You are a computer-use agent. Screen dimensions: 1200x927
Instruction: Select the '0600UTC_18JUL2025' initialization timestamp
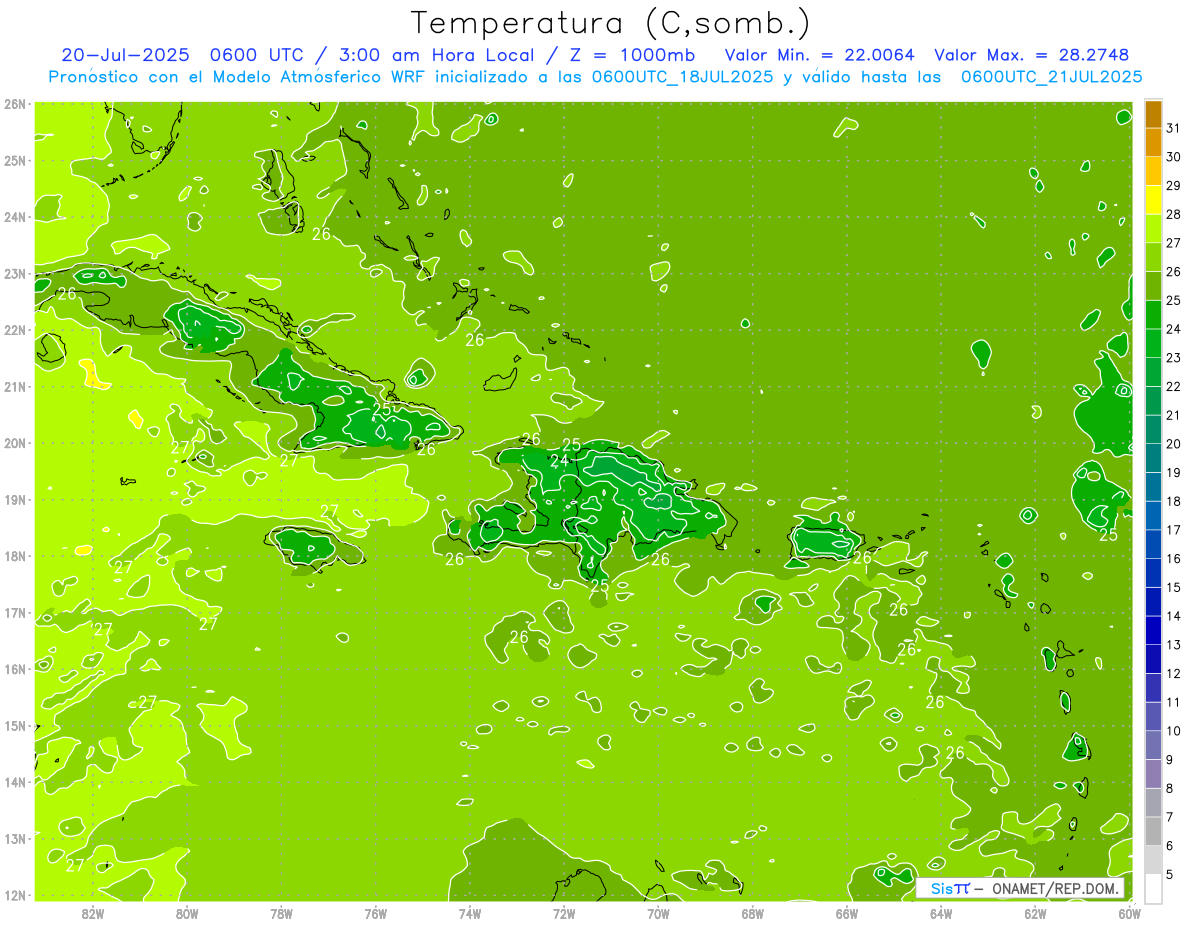(682, 77)
